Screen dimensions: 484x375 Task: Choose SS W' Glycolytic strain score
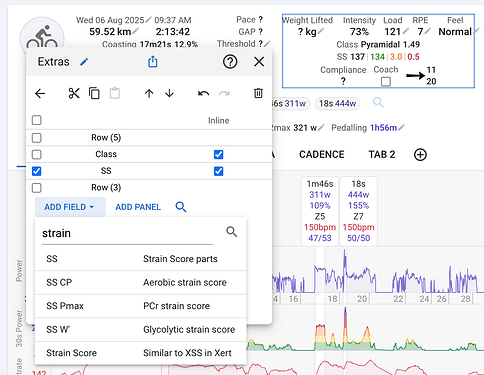(140, 330)
